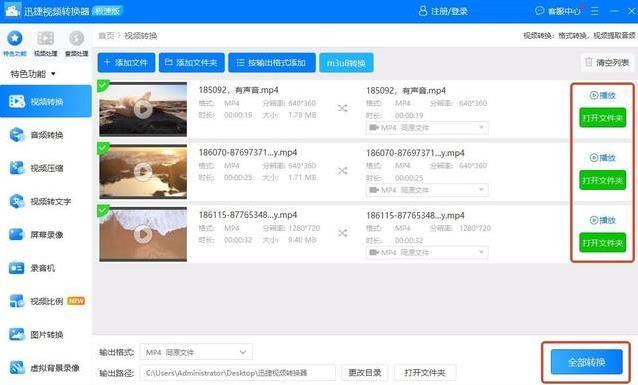Click 按输出格式添加 button
This screenshot has width=638, height=385.
tap(271, 63)
